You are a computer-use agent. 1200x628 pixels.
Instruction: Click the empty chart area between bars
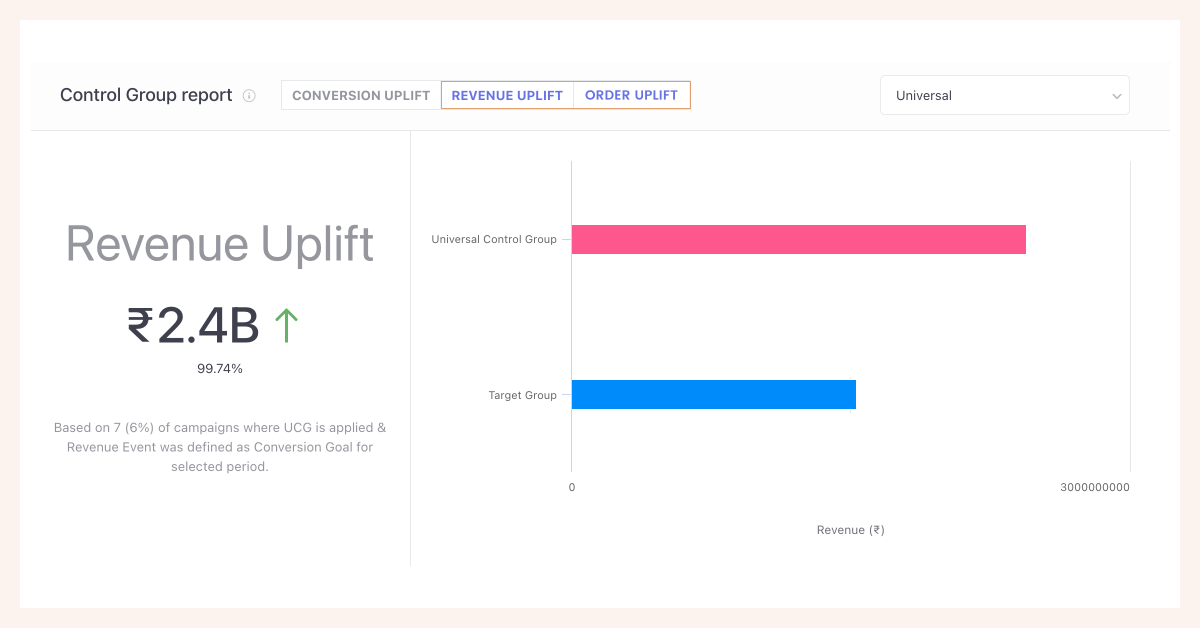[x=850, y=318]
